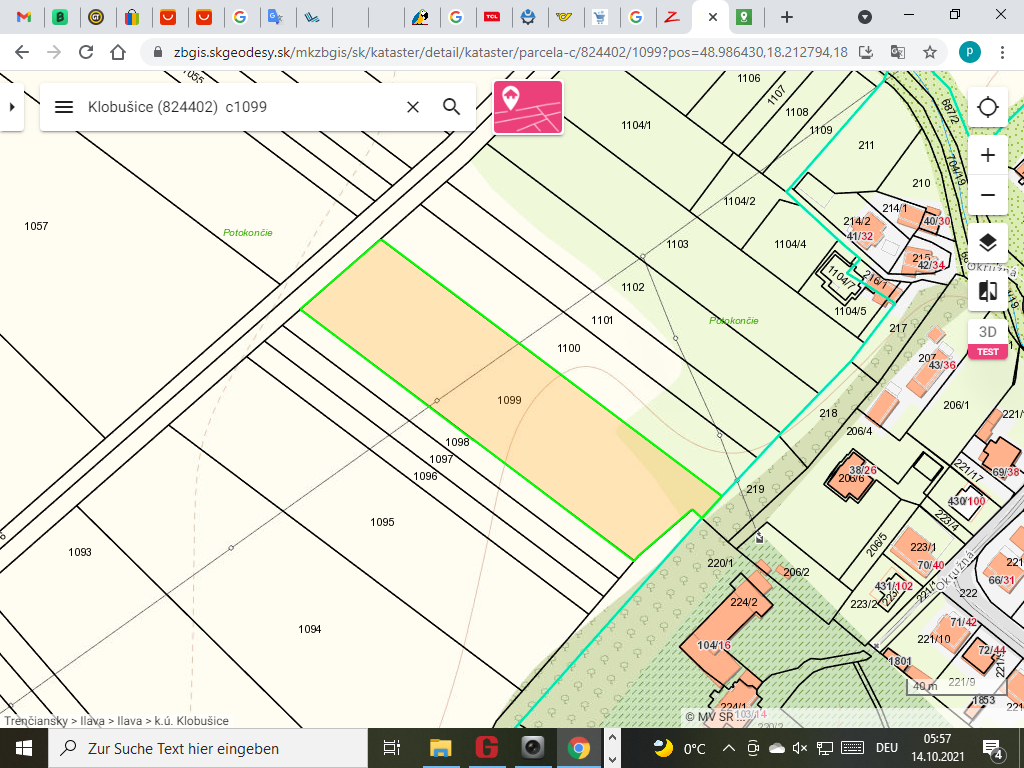This screenshot has width=1024, height=768.
Task: Toggle the map compare swipe view
Action: [x=988, y=291]
